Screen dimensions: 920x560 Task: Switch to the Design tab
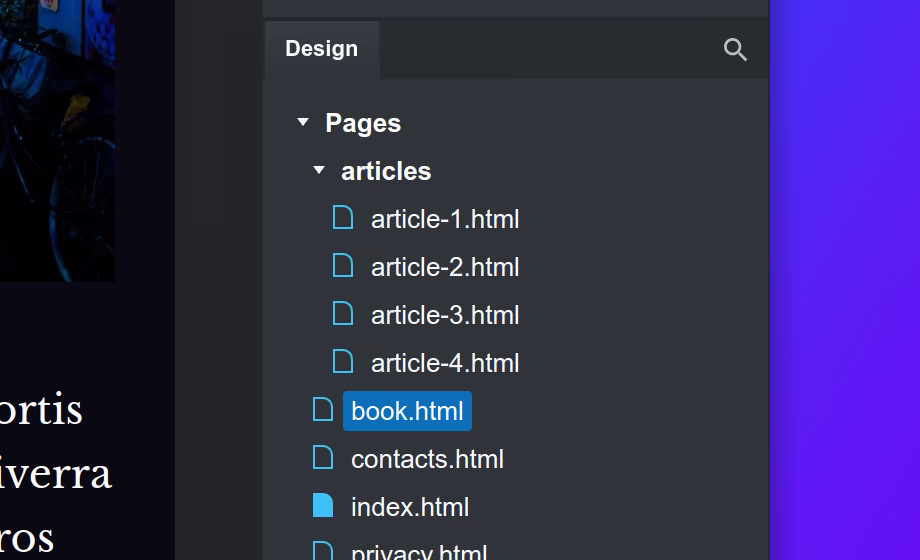pos(321,49)
